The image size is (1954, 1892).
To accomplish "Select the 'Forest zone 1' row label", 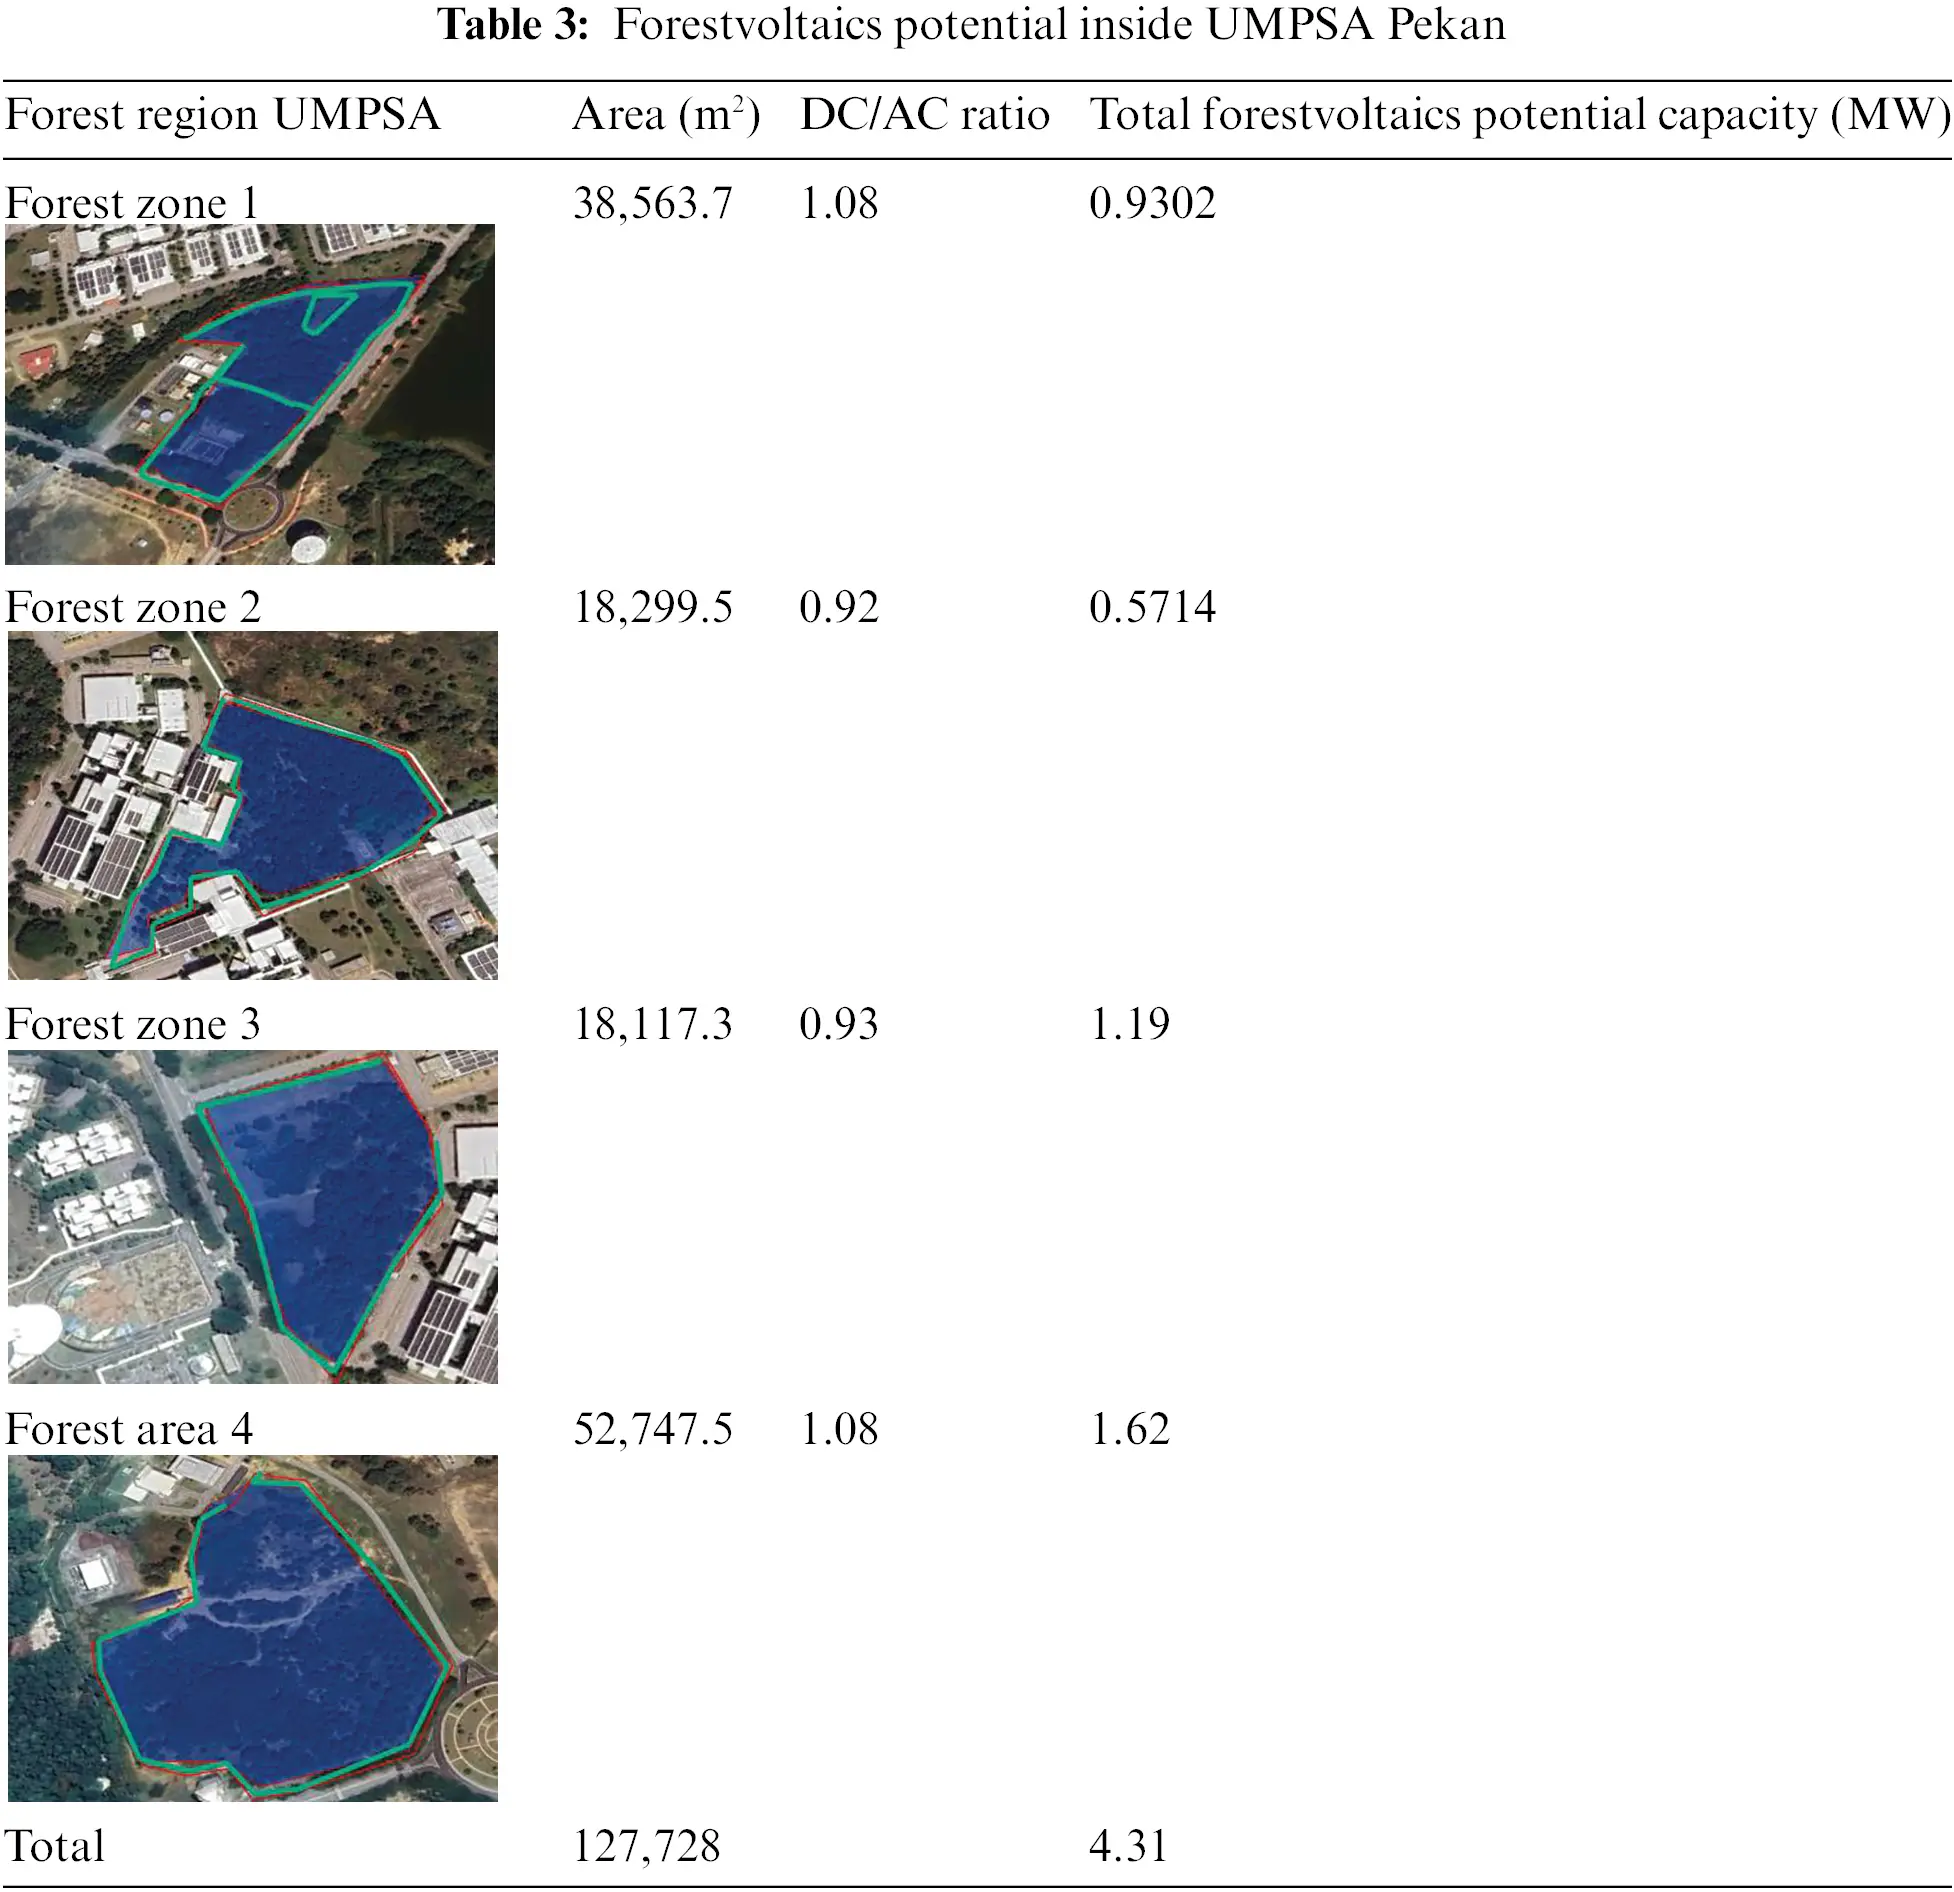I will pos(132,204).
